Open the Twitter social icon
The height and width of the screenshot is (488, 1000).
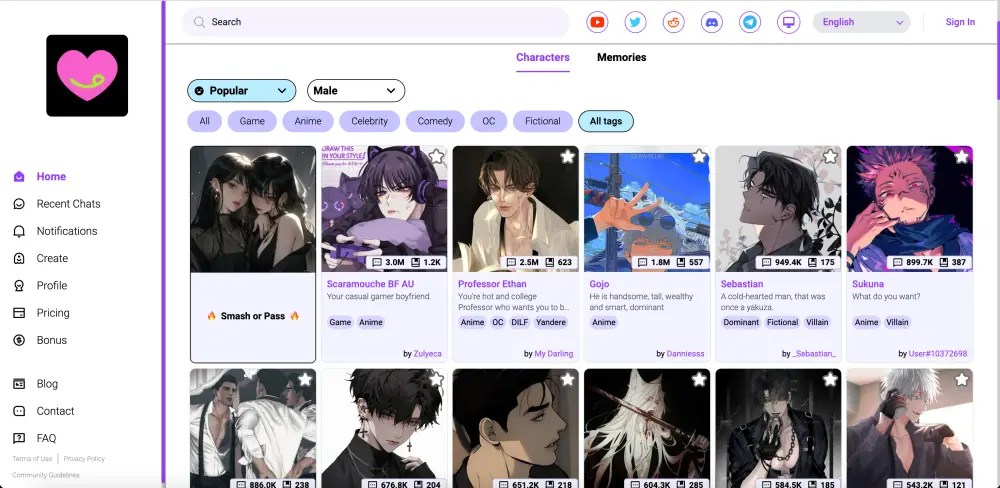pos(635,22)
